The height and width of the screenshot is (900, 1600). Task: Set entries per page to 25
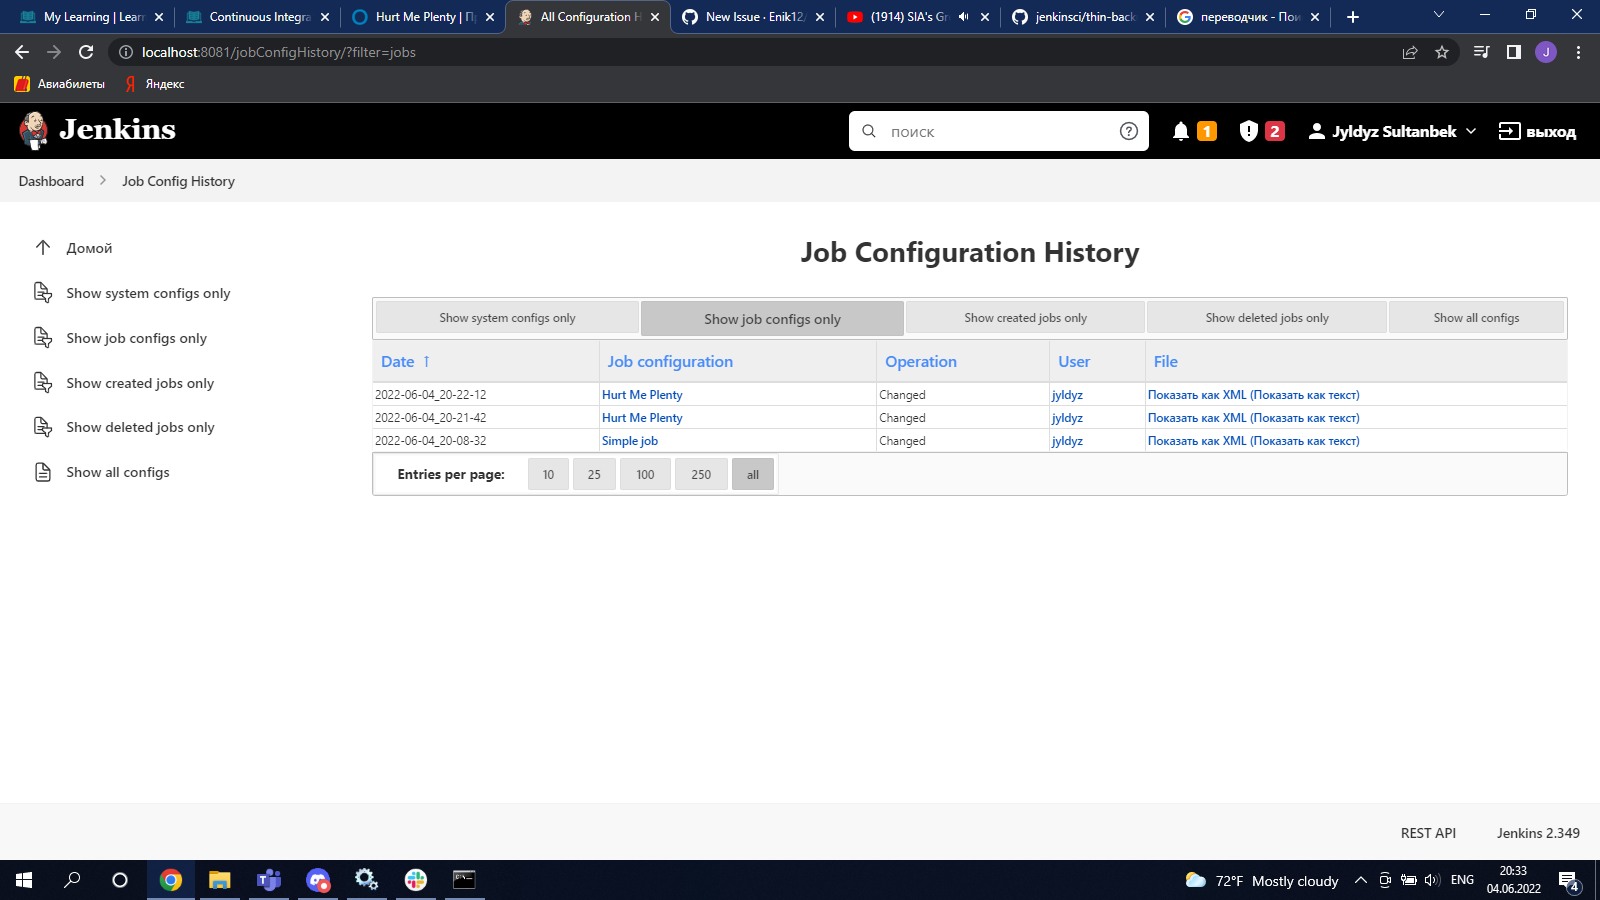[594, 474]
